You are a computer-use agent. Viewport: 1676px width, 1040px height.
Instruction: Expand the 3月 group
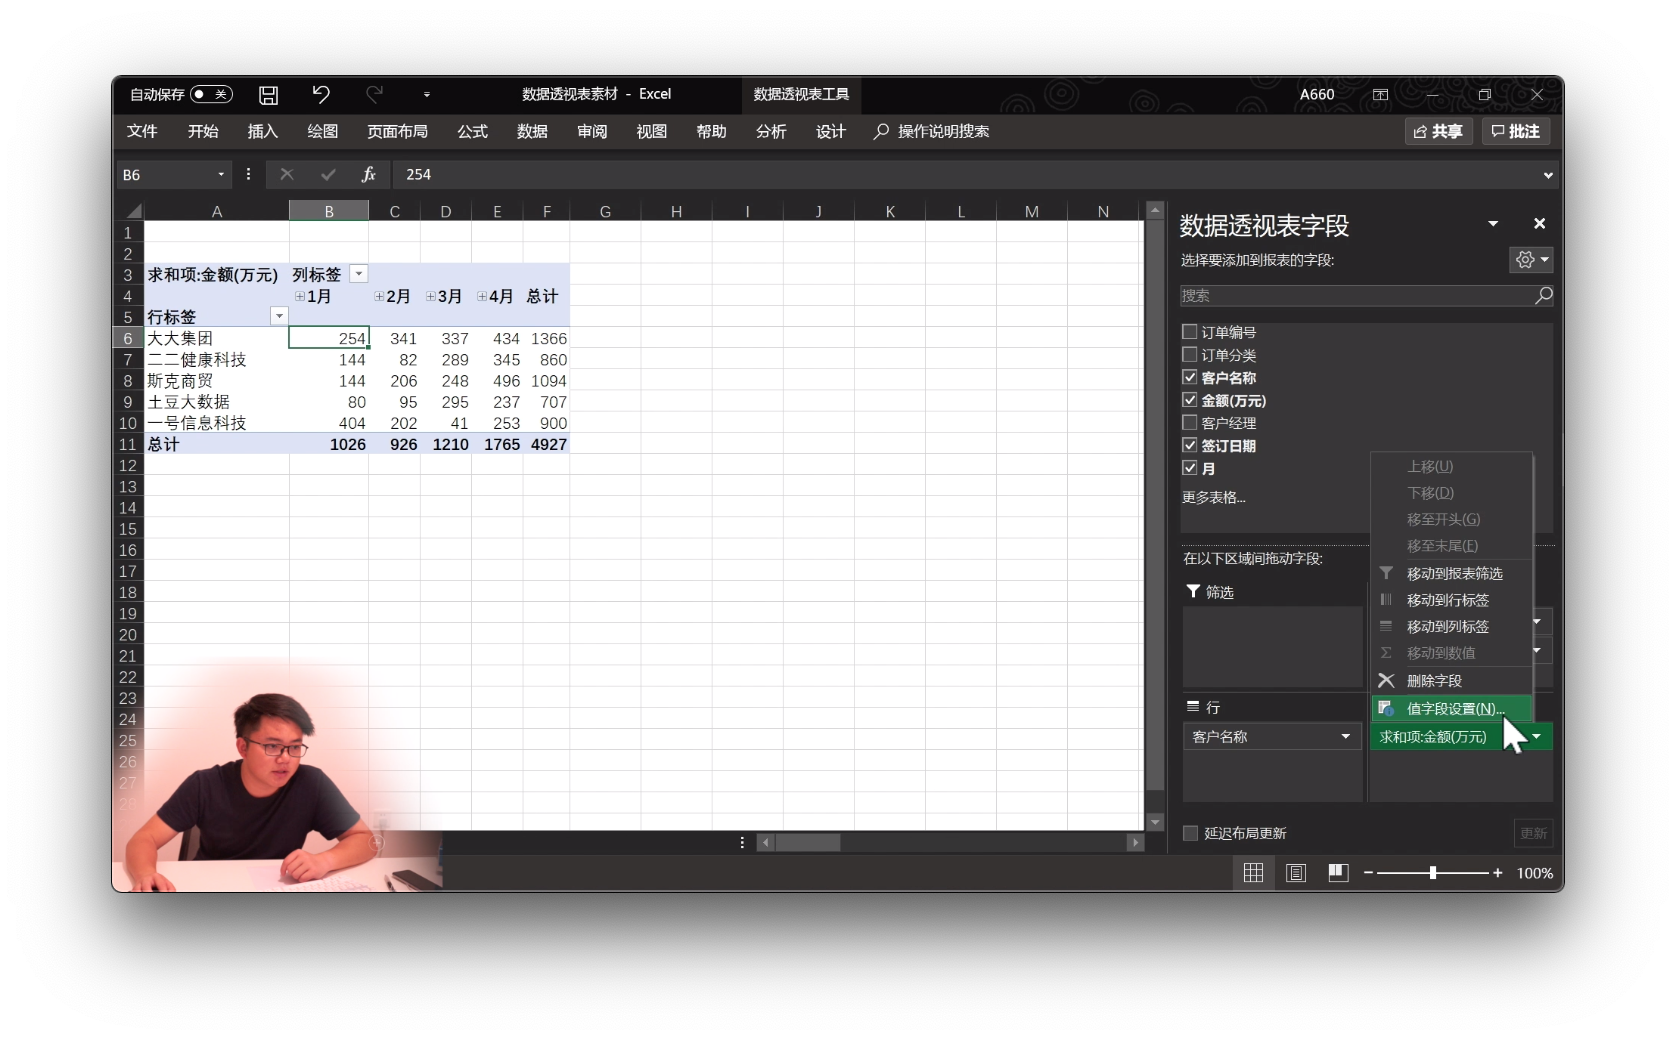pos(431,296)
